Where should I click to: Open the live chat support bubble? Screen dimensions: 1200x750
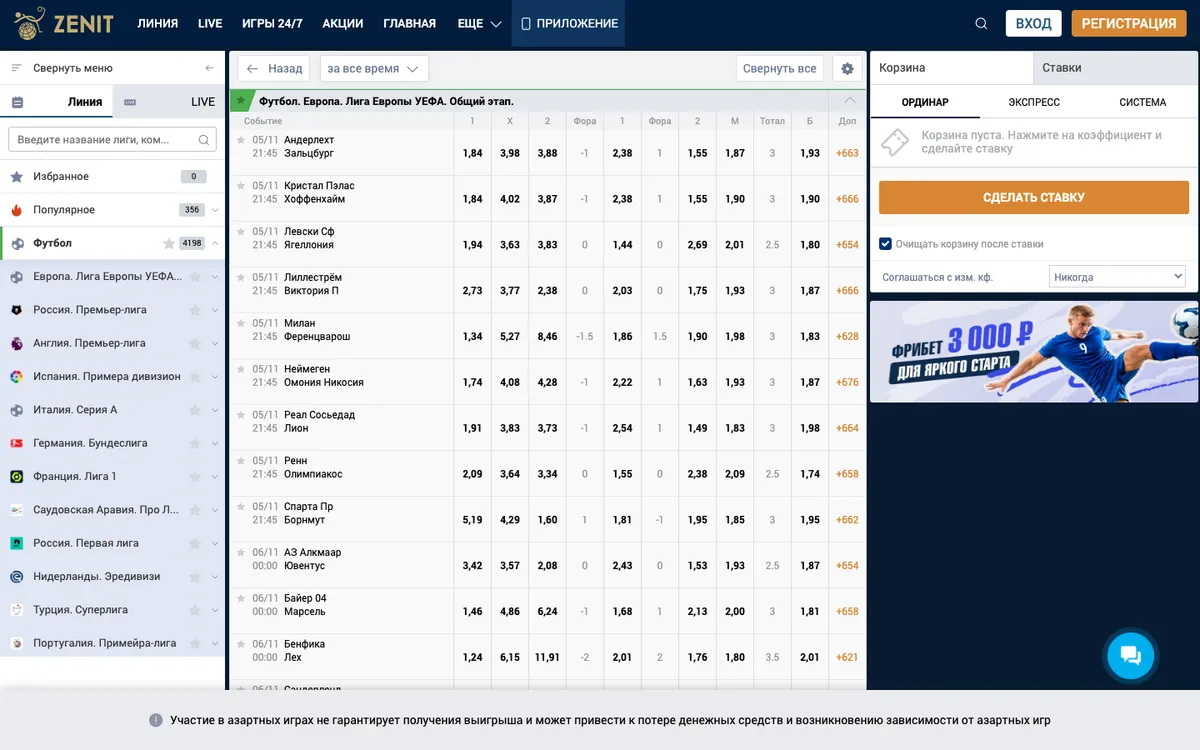1130,656
